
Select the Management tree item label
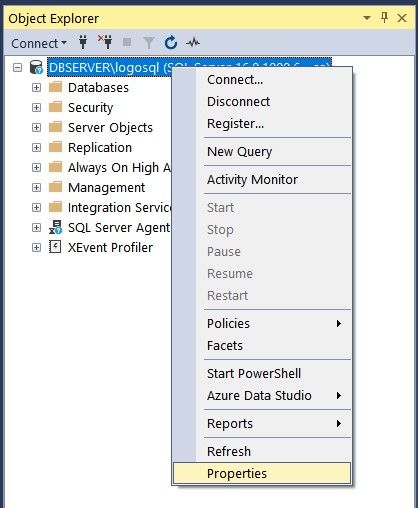pos(107,188)
